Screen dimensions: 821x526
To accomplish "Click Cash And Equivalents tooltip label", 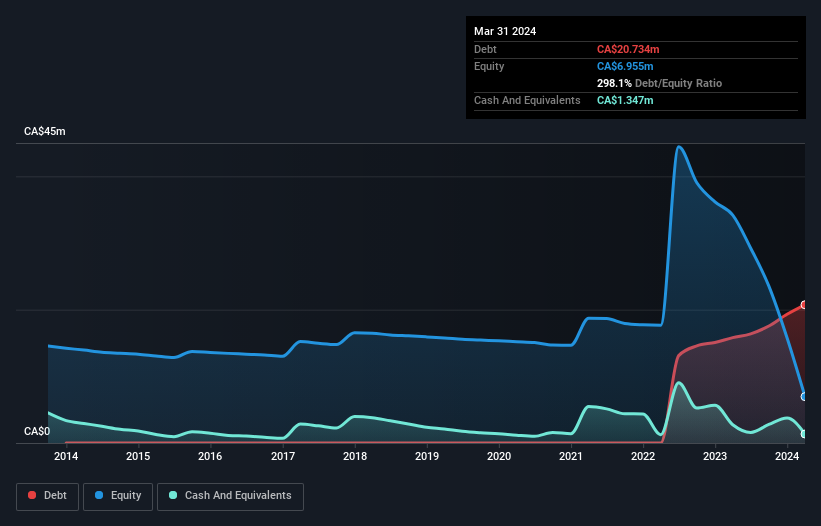I will coord(527,100).
